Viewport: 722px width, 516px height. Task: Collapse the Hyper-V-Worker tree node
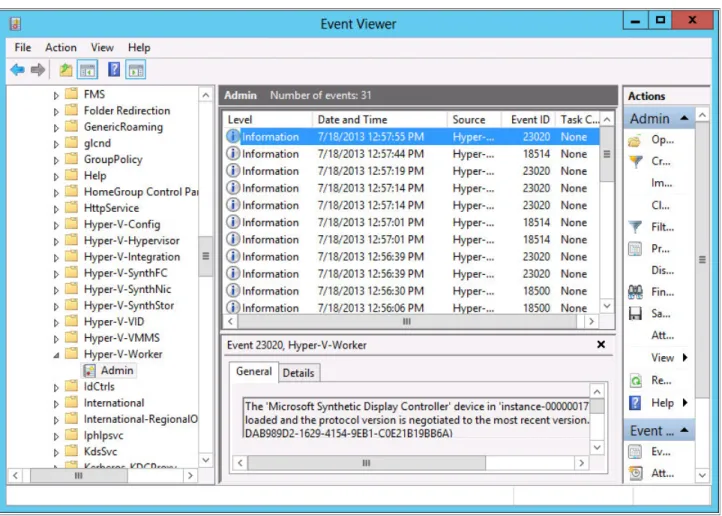coord(56,355)
